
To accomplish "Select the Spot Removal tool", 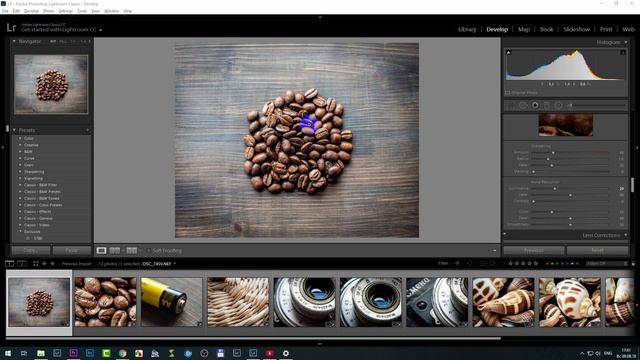I will (523, 105).
